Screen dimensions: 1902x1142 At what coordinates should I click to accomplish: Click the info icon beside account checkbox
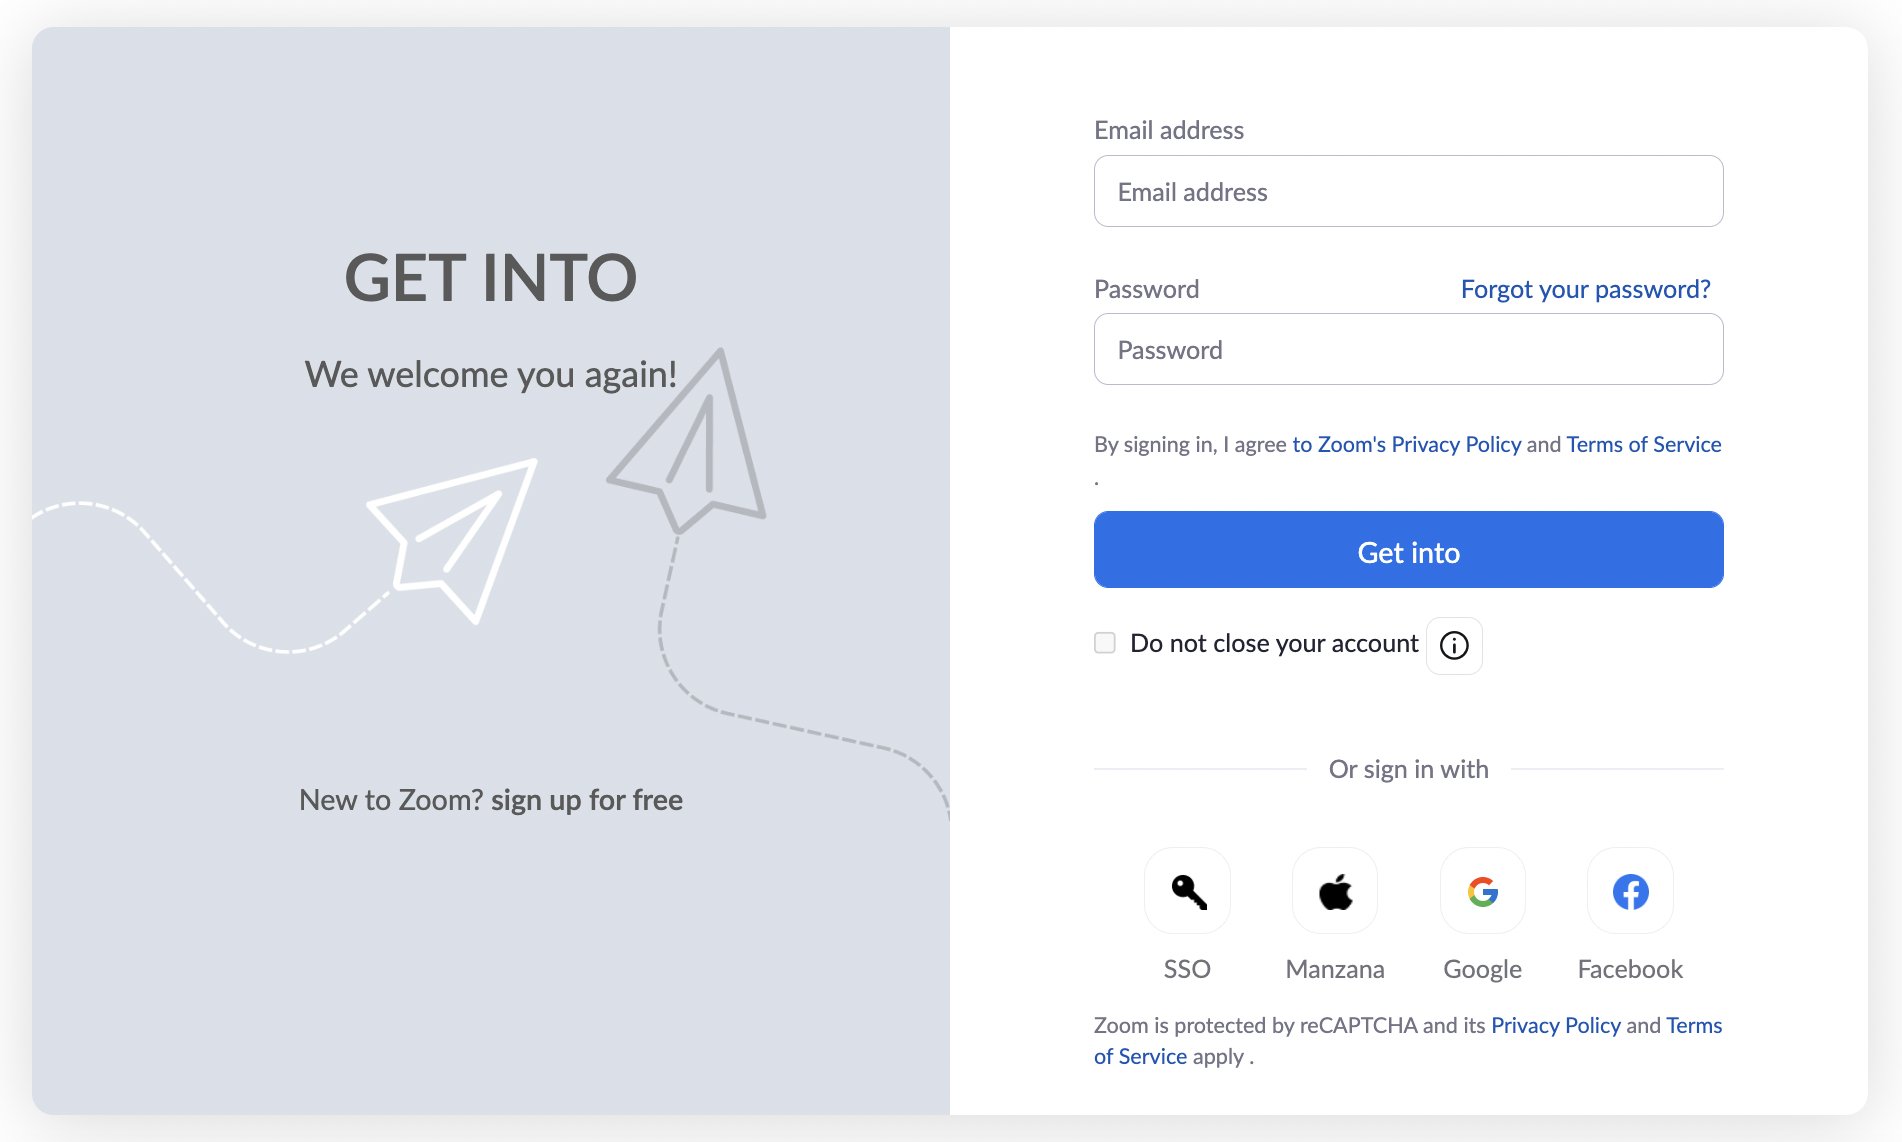[x=1454, y=646]
